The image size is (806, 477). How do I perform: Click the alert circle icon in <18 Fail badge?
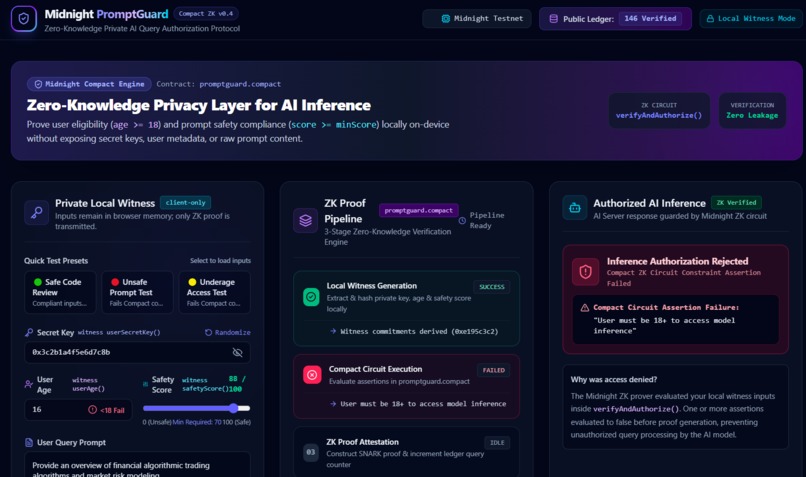click(x=93, y=410)
